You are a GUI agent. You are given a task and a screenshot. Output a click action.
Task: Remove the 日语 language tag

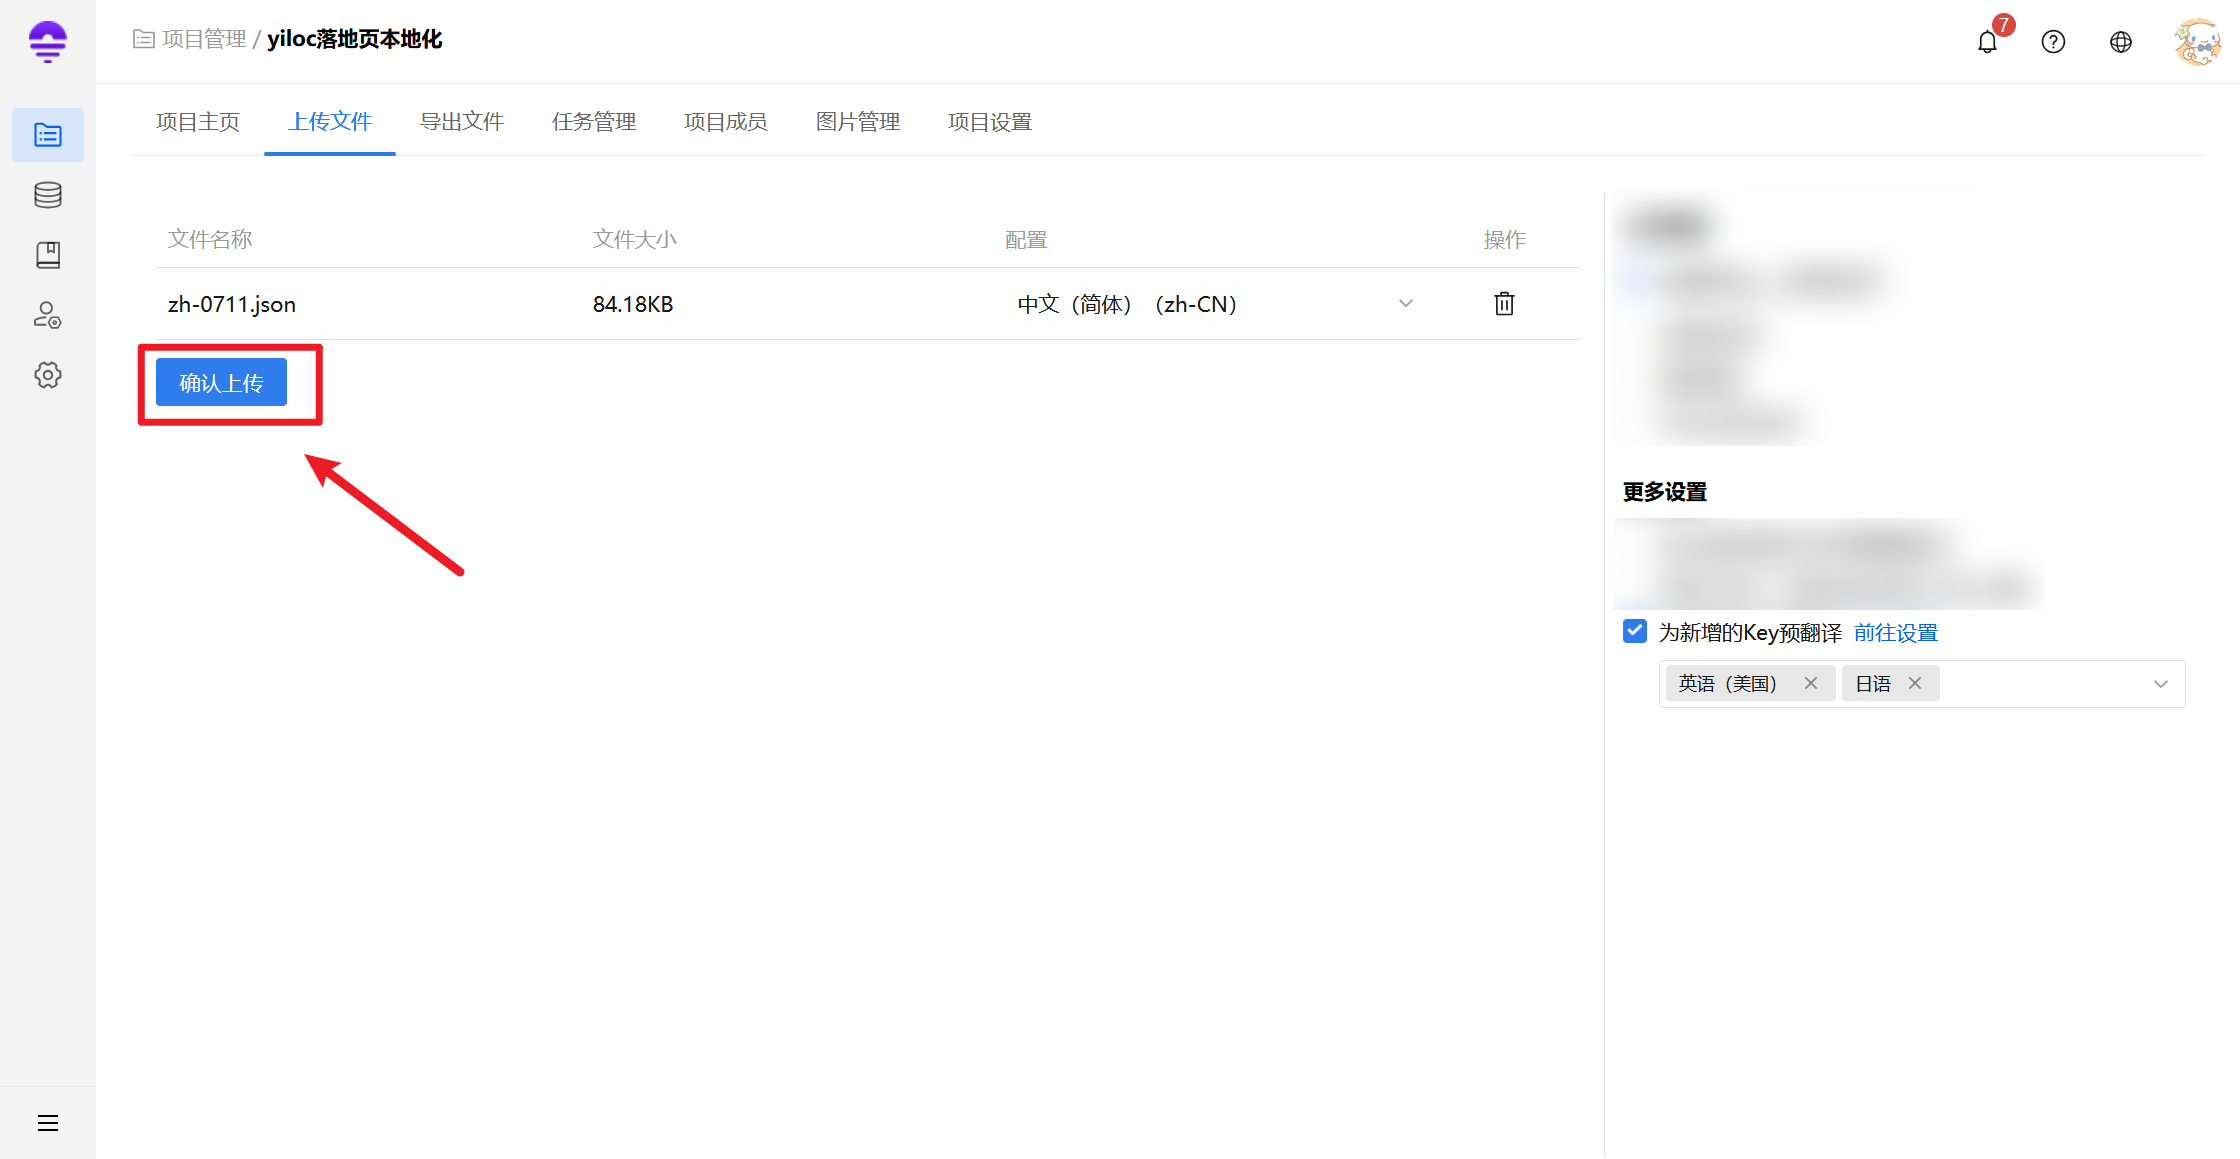(1915, 683)
